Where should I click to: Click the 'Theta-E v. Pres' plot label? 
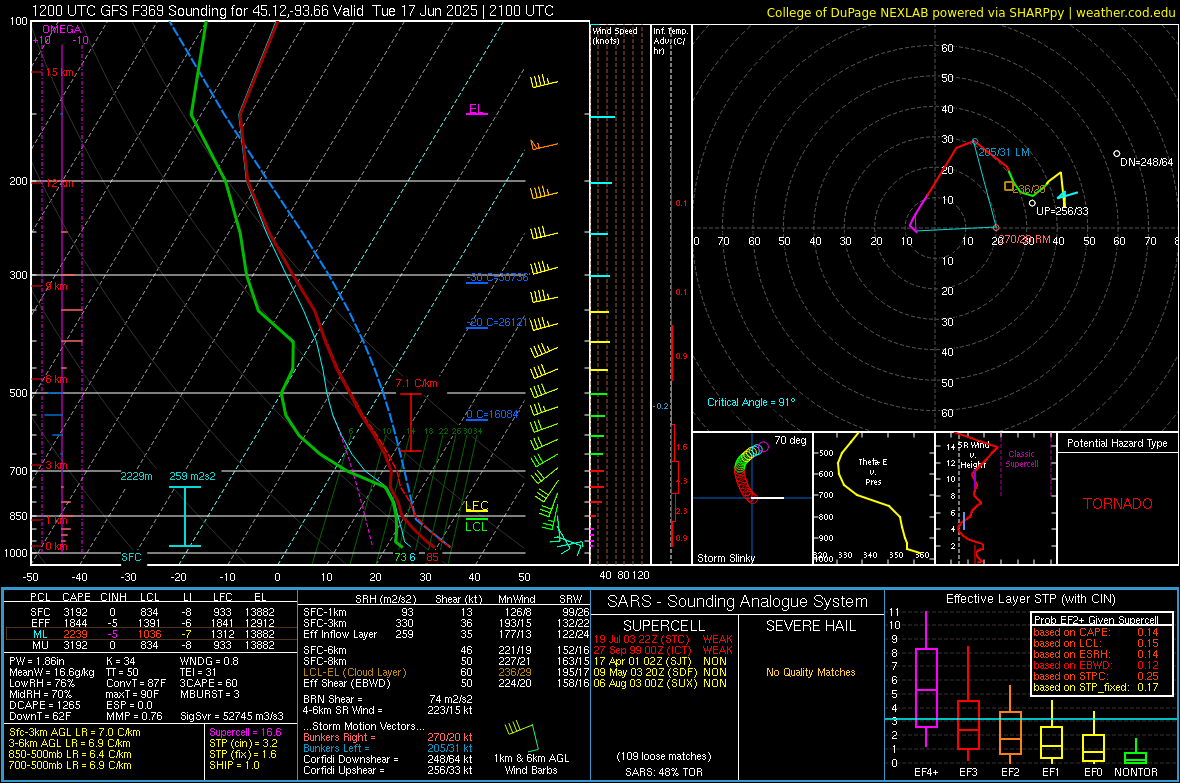tap(873, 471)
